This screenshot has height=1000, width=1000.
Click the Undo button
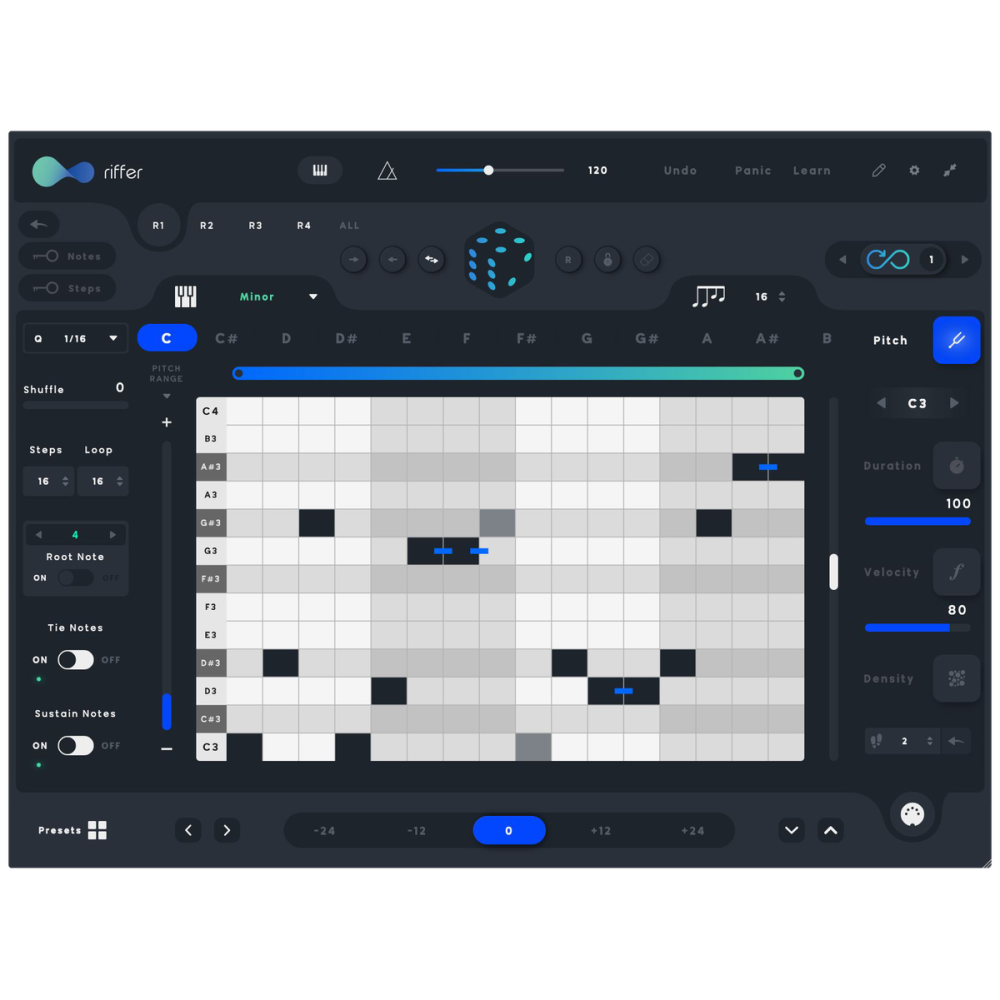(x=680, y=171)
